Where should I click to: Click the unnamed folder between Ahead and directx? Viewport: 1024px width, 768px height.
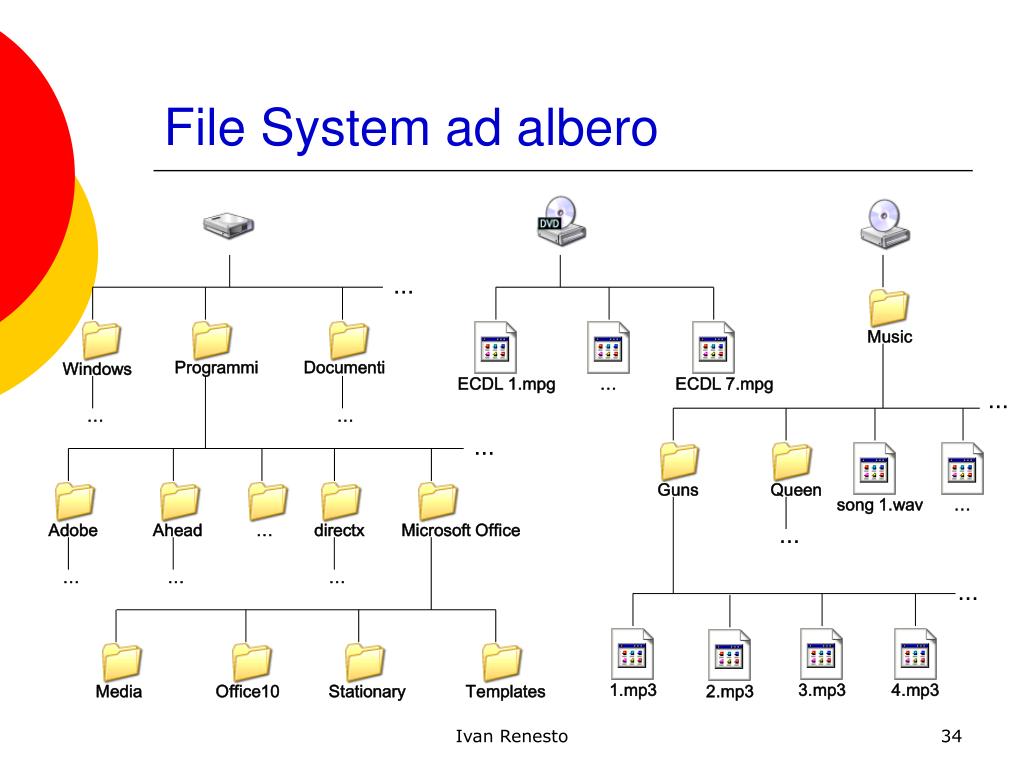pyautogui.click(x=268, y=502)
